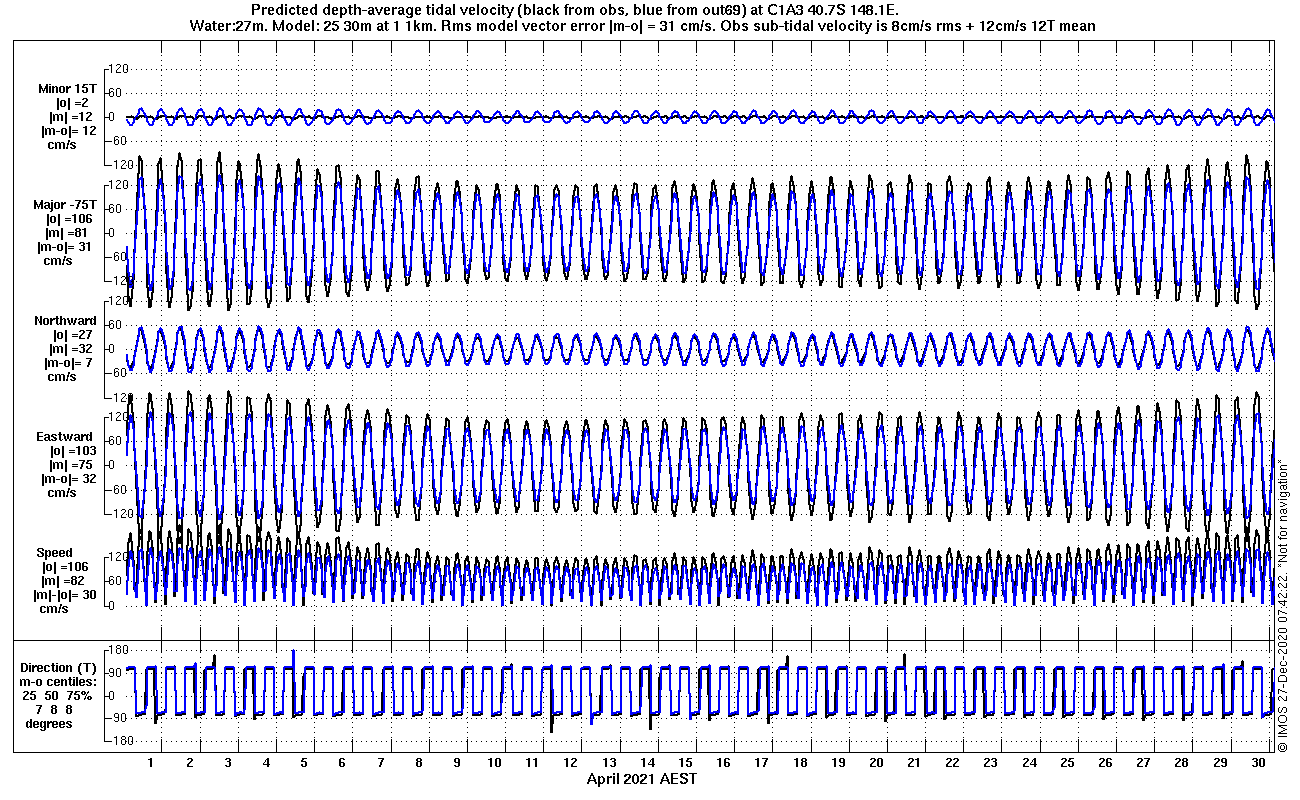1300x800 pixels.
Task: Select '|m| =12' under Minor 15T
Action: (x=71, y=117)
